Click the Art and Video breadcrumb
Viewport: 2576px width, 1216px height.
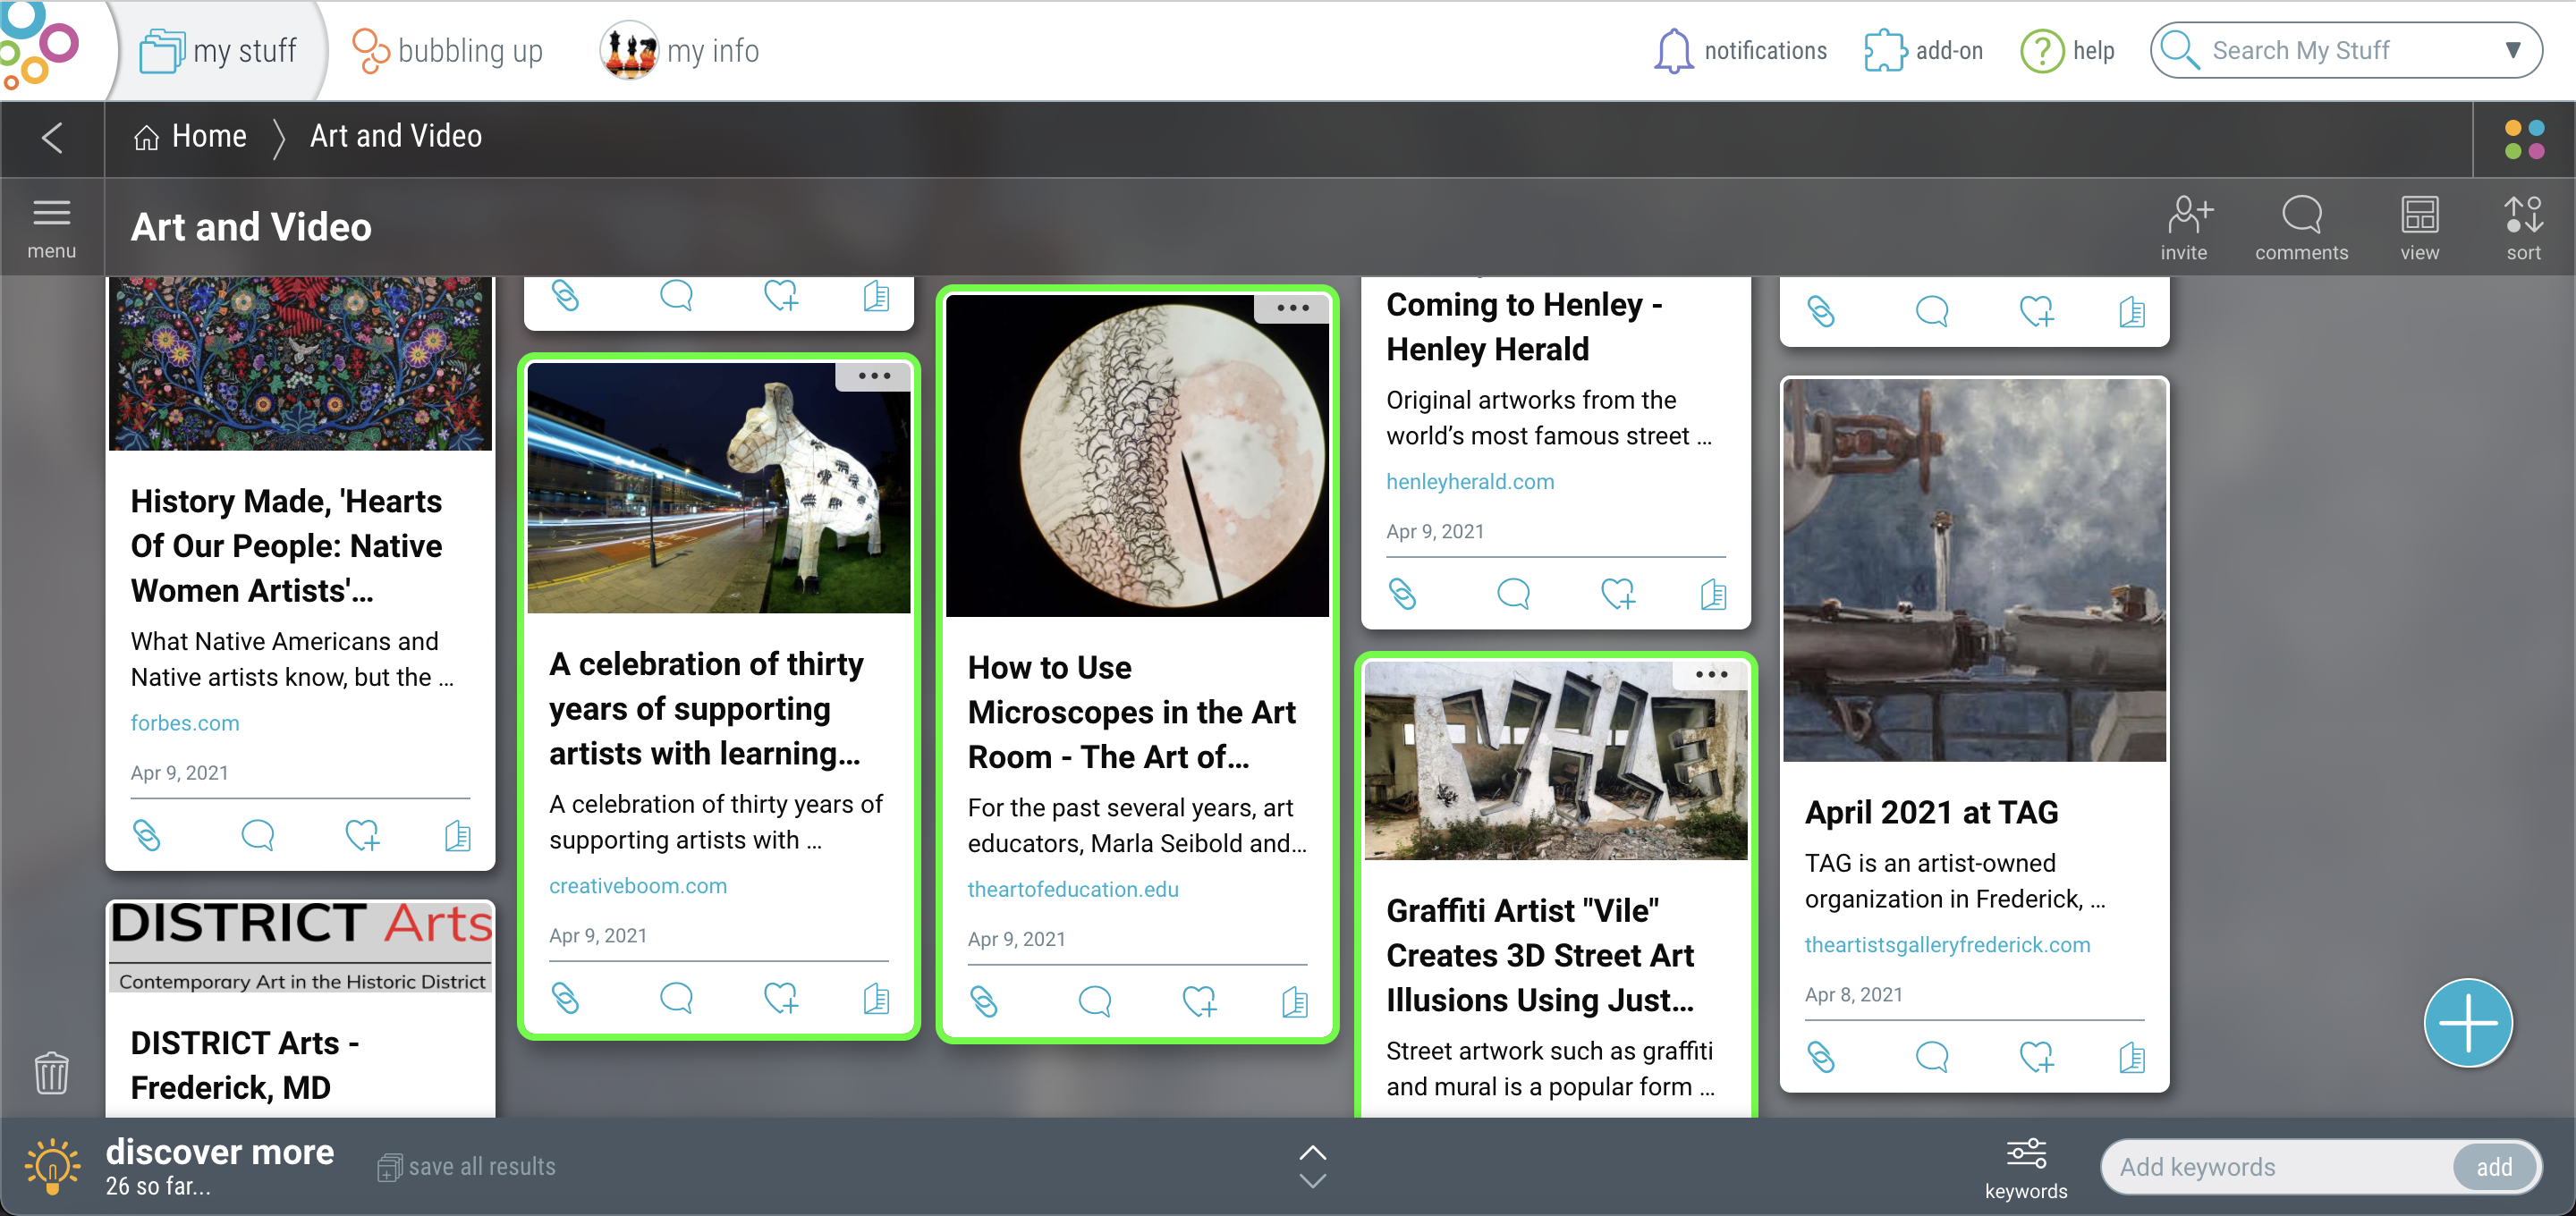pyautogui.click(x=396, y=136)
